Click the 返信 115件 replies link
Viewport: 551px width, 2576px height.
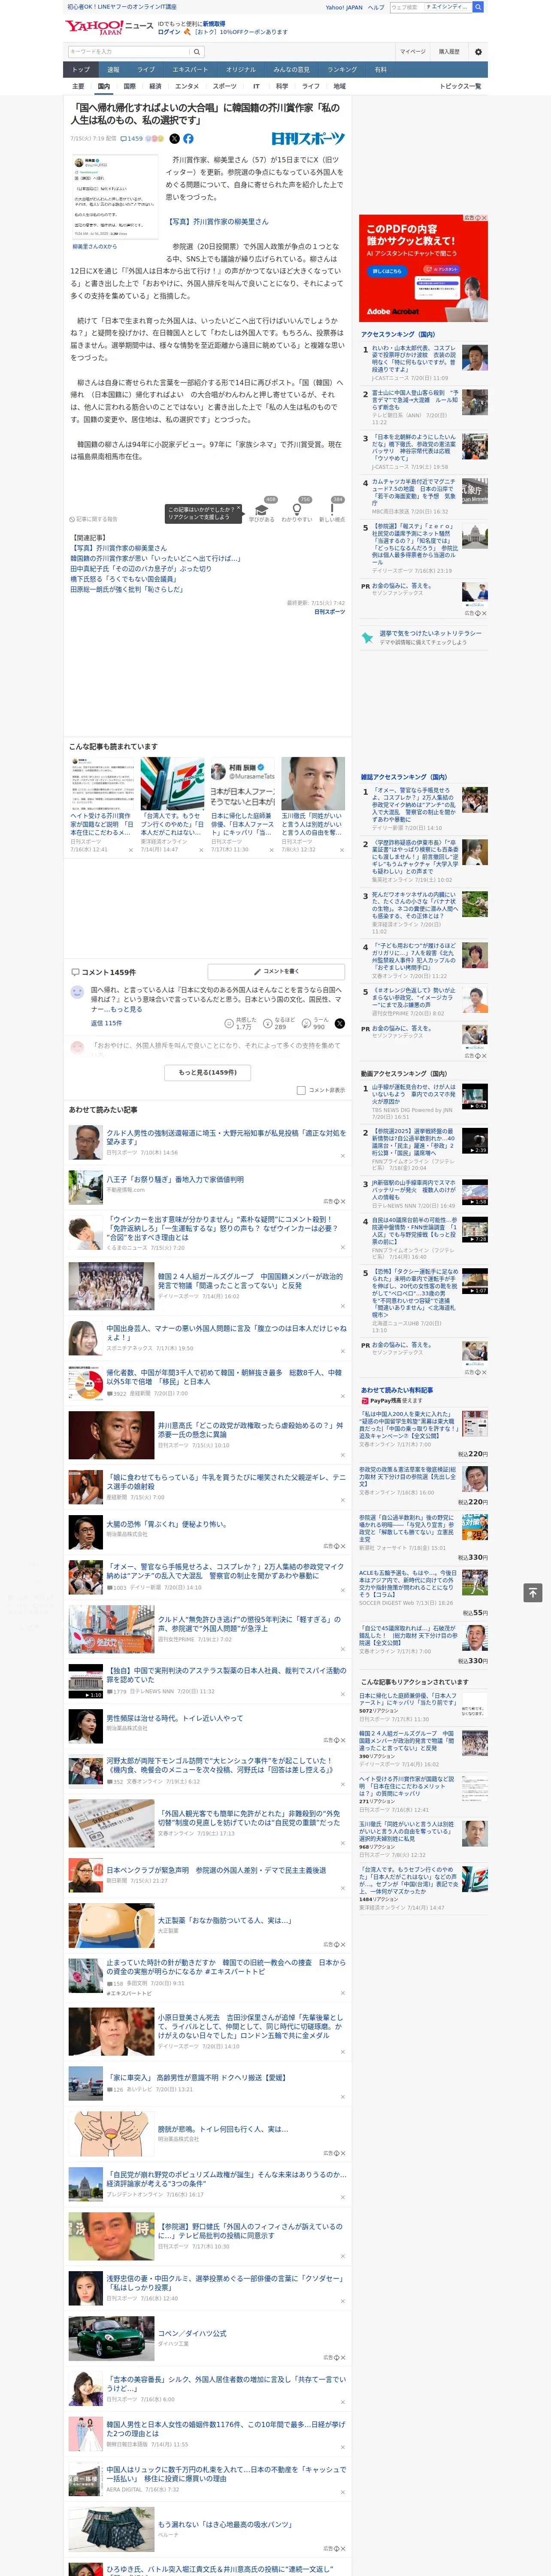tap(106, 1023)
